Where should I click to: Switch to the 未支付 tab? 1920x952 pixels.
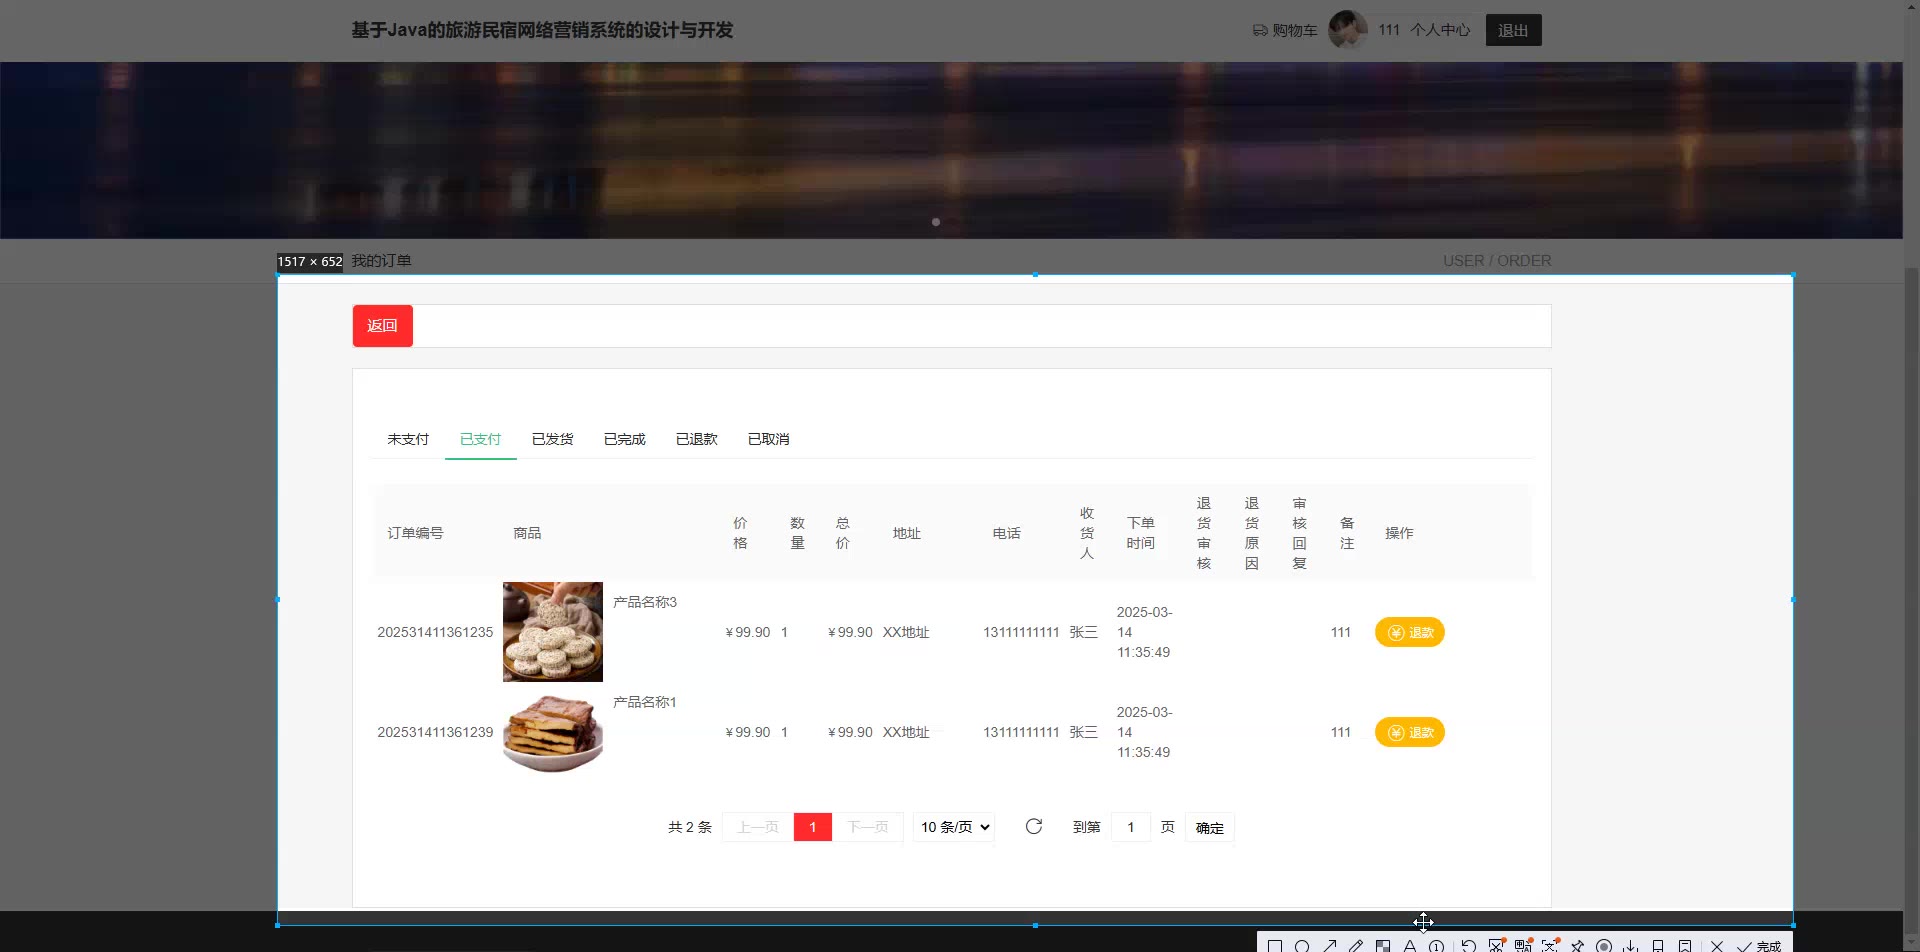(x=408, y=439)
